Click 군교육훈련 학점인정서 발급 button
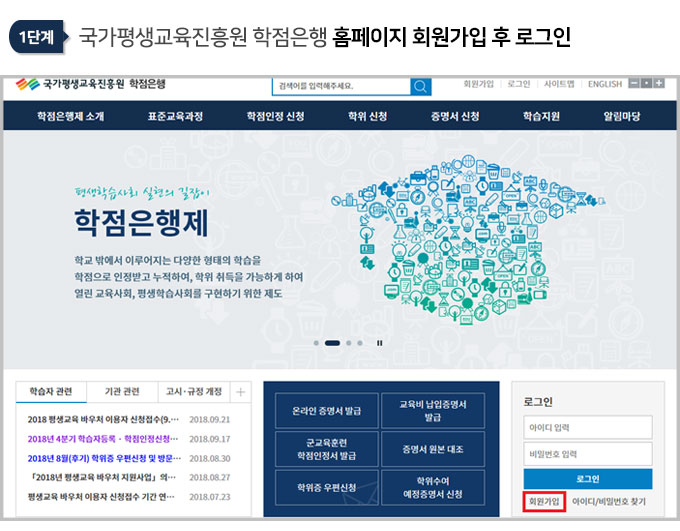Screen dimensions: 680x531 [x=327, y=449]
